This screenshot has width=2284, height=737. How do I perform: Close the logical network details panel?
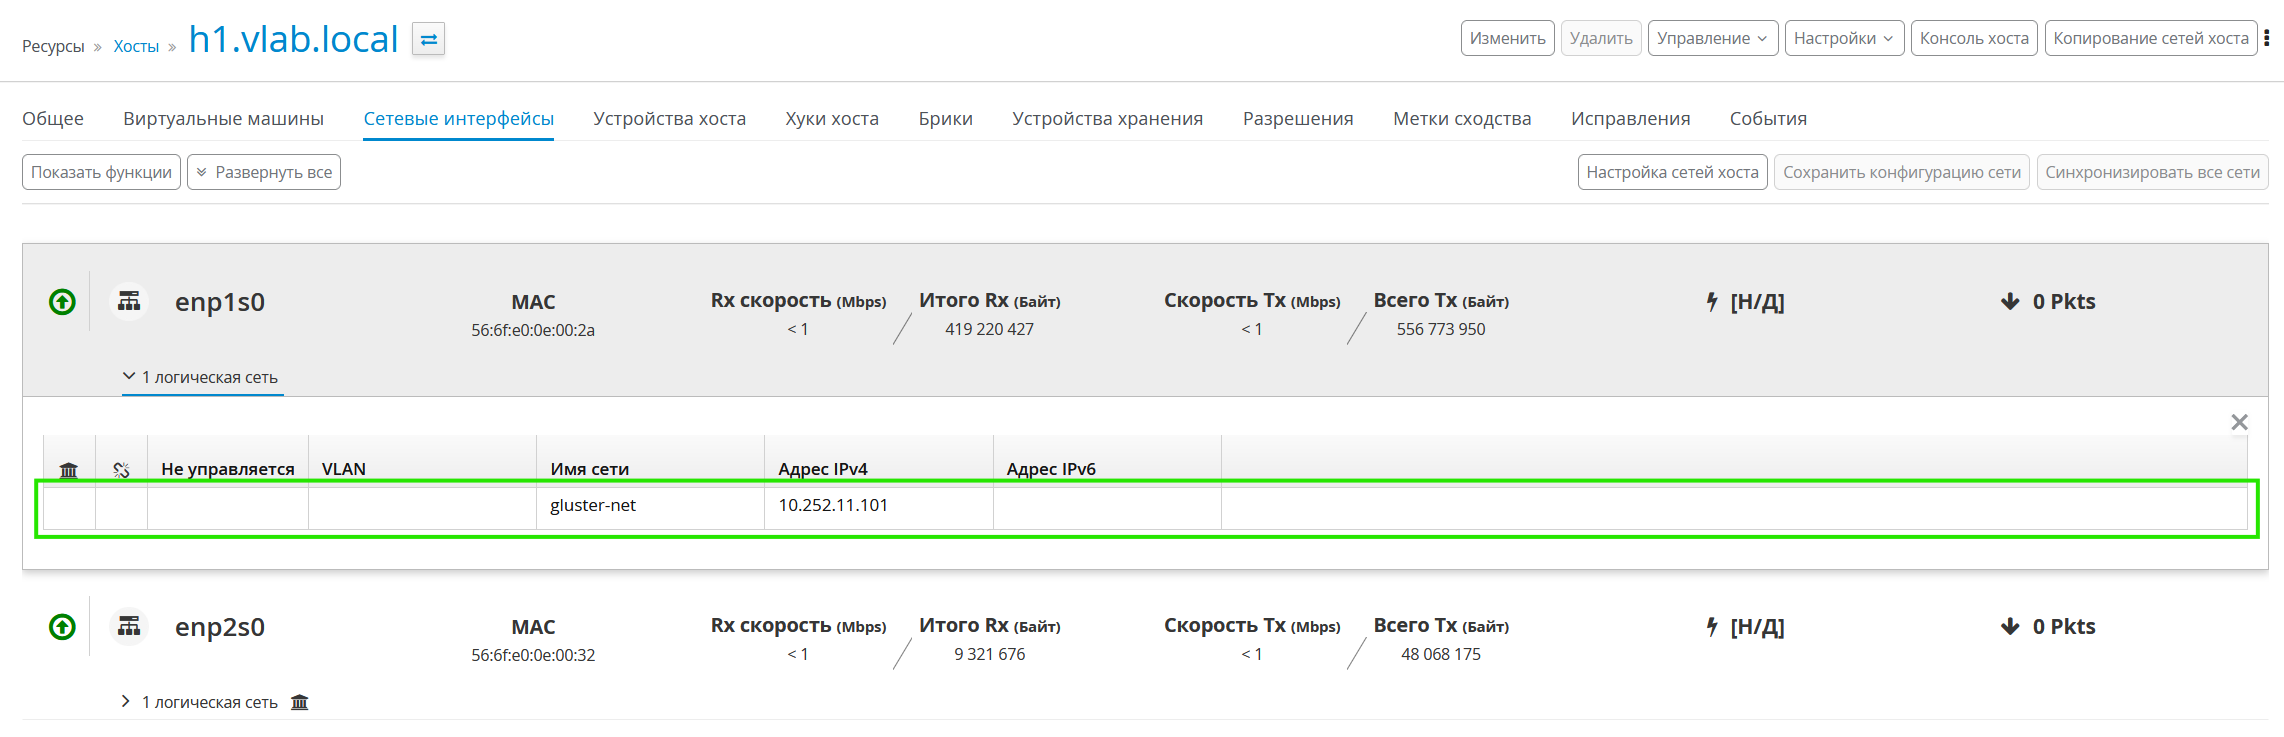point(2240,422)
